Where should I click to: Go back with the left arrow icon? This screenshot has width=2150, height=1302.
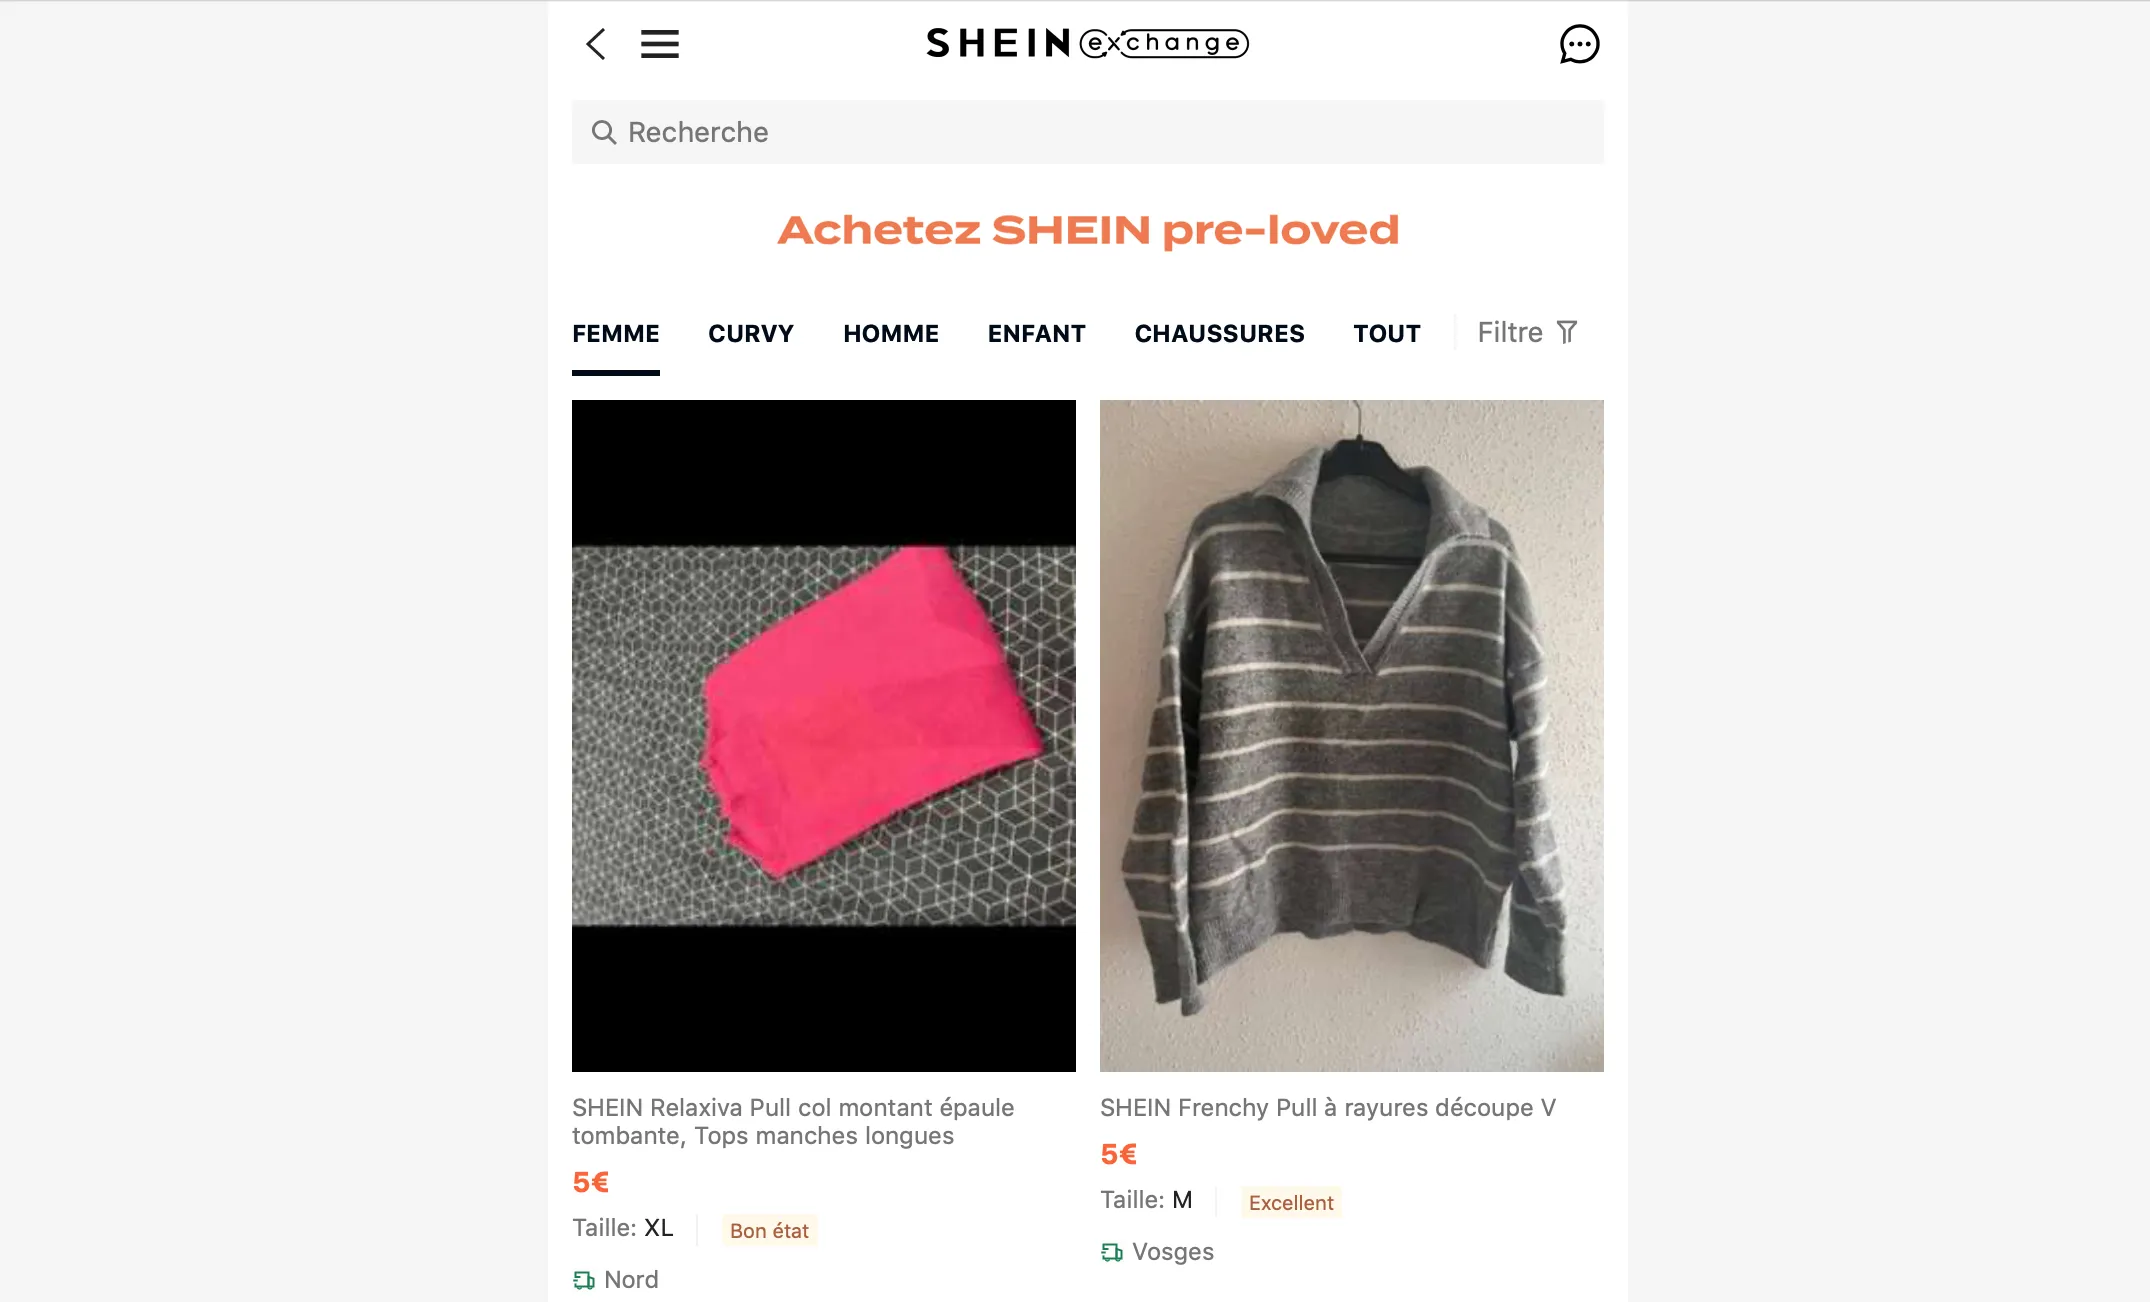(596, 44)
